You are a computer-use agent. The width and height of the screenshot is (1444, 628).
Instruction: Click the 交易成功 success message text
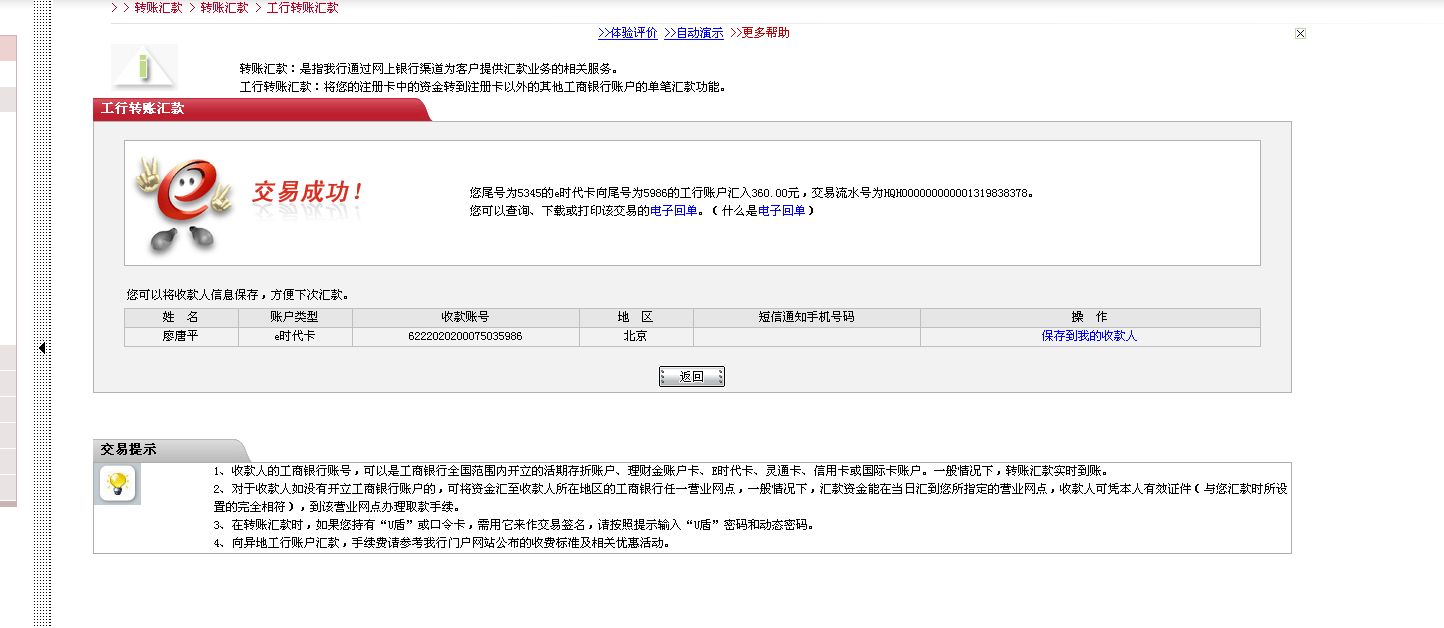point(307,192)
